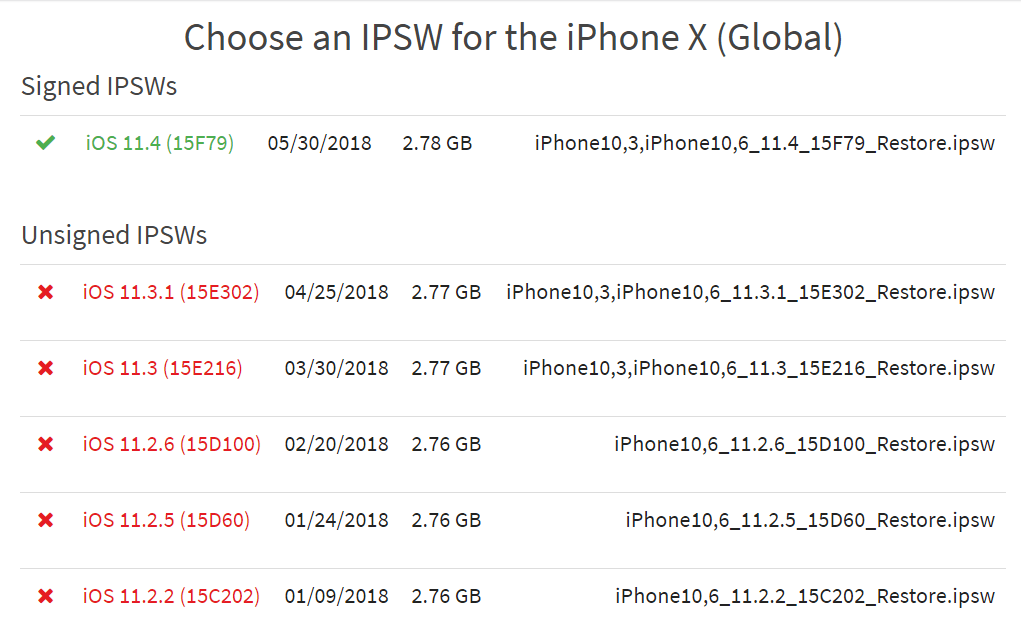Choose the iOS 11.2.6 (15D100) firmware link
Viewport: 1021px width, 639px height.
(x=171, y=444)
